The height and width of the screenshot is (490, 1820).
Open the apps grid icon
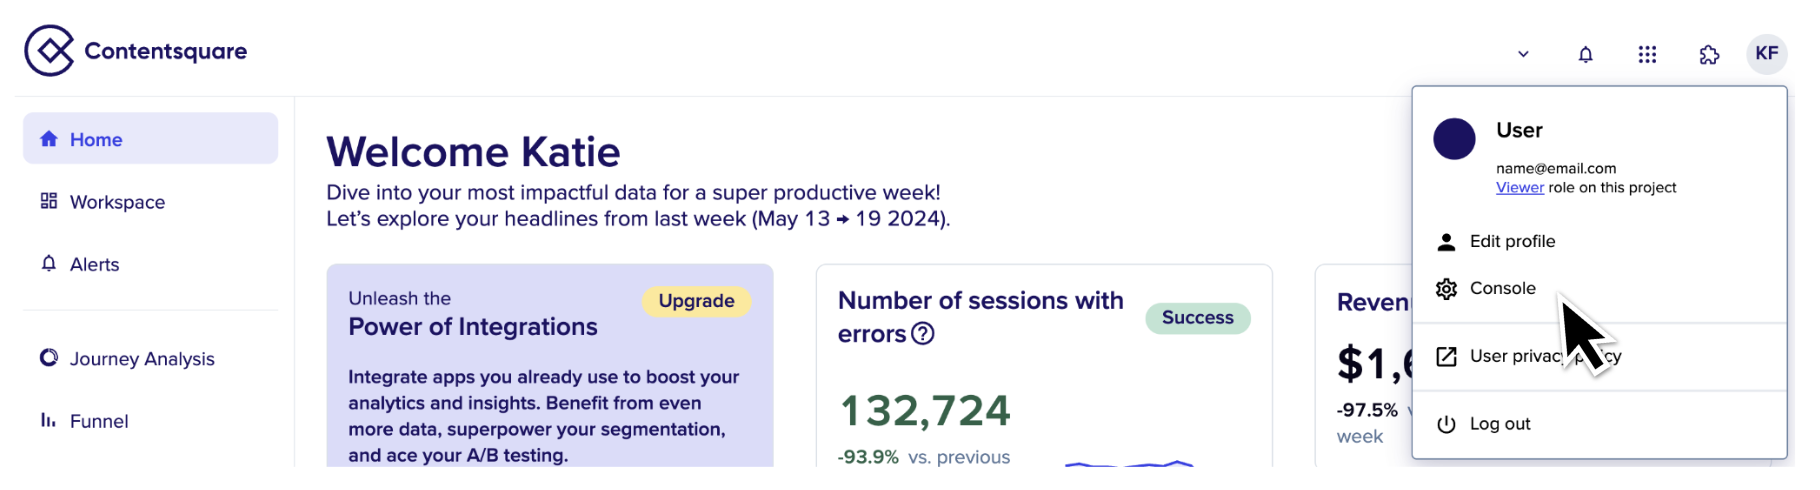1647,54
